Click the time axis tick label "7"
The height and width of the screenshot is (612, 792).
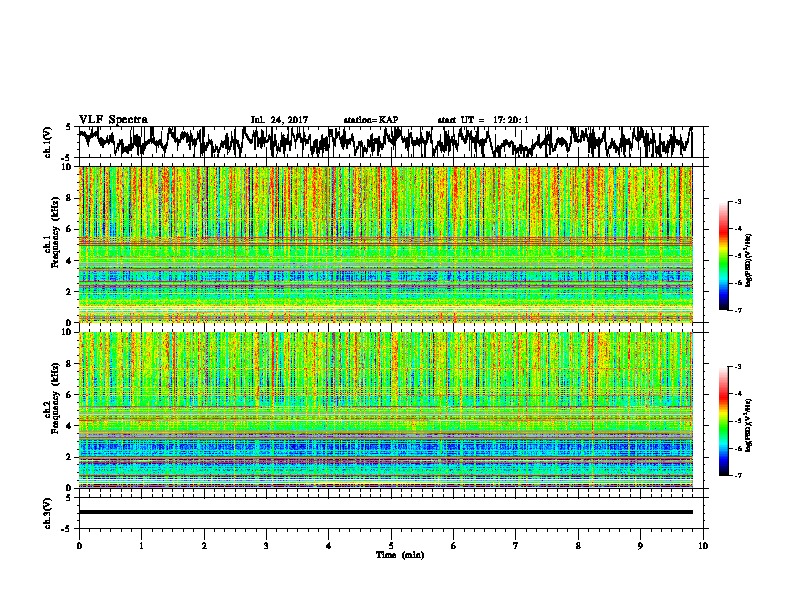[516, 546]
